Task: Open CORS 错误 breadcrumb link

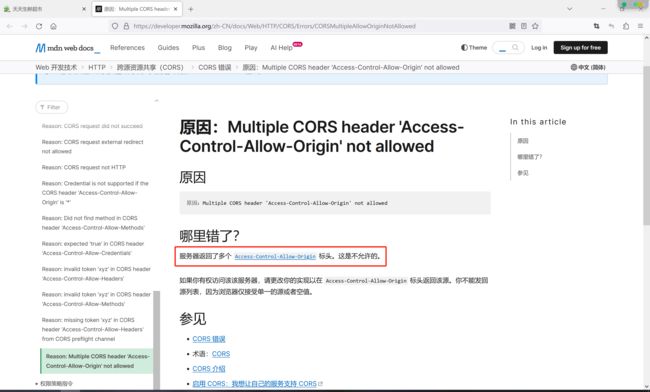Action: click(215, 67)
